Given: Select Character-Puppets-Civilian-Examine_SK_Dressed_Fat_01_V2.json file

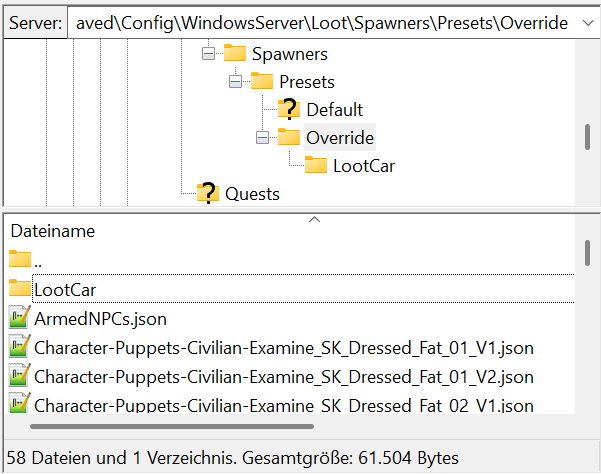Looking at the screenshot, I should [283, 377].
